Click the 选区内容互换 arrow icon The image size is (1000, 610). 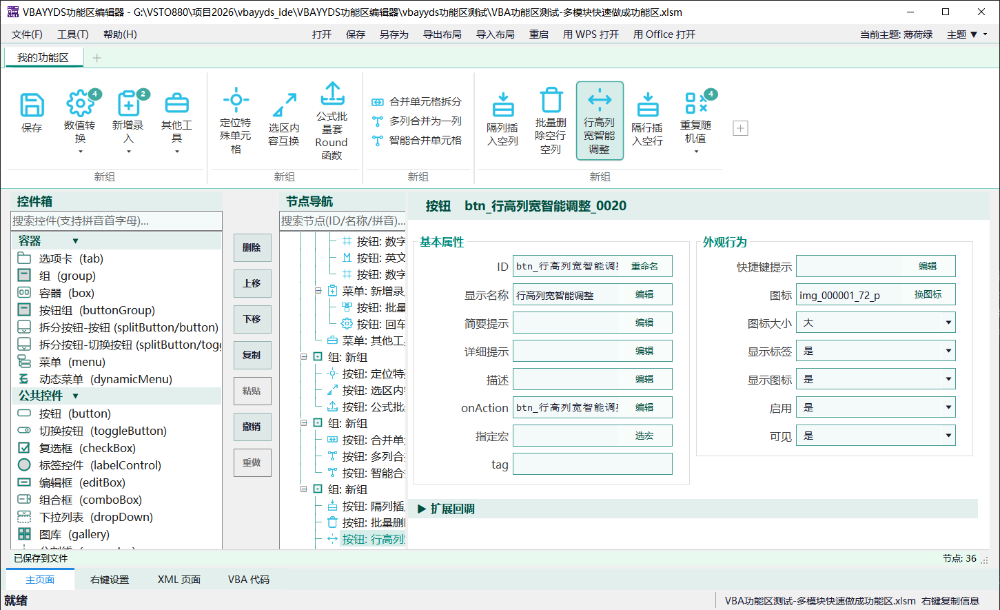[284, 105]
